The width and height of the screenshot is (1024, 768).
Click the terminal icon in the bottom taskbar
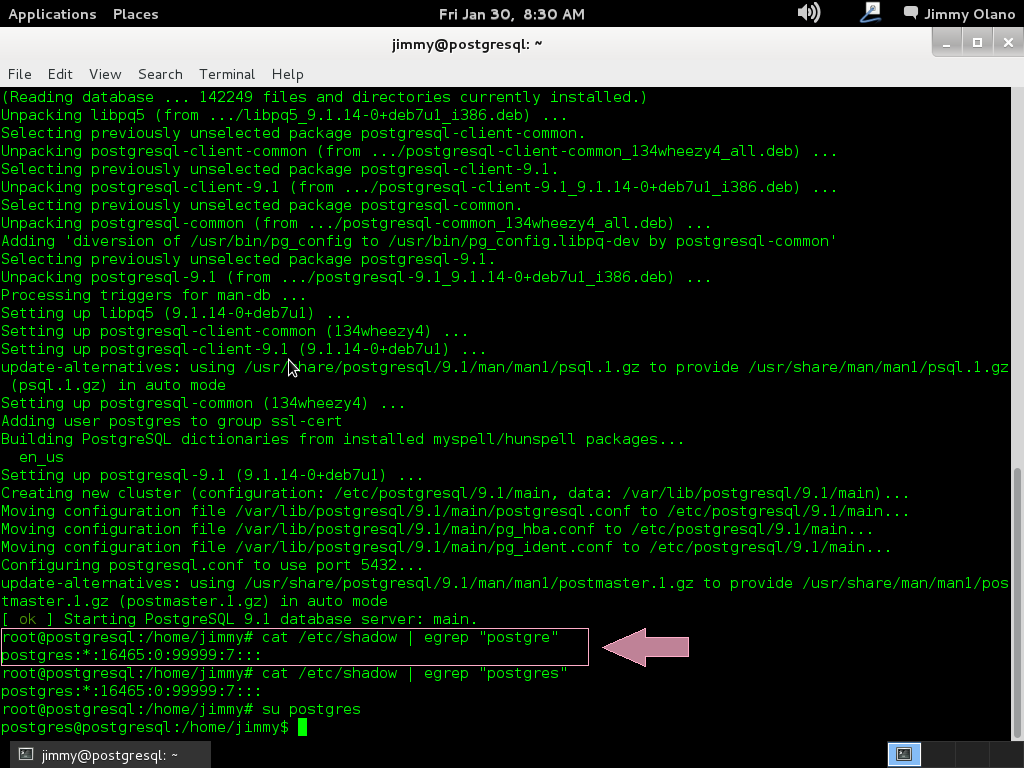26,755
